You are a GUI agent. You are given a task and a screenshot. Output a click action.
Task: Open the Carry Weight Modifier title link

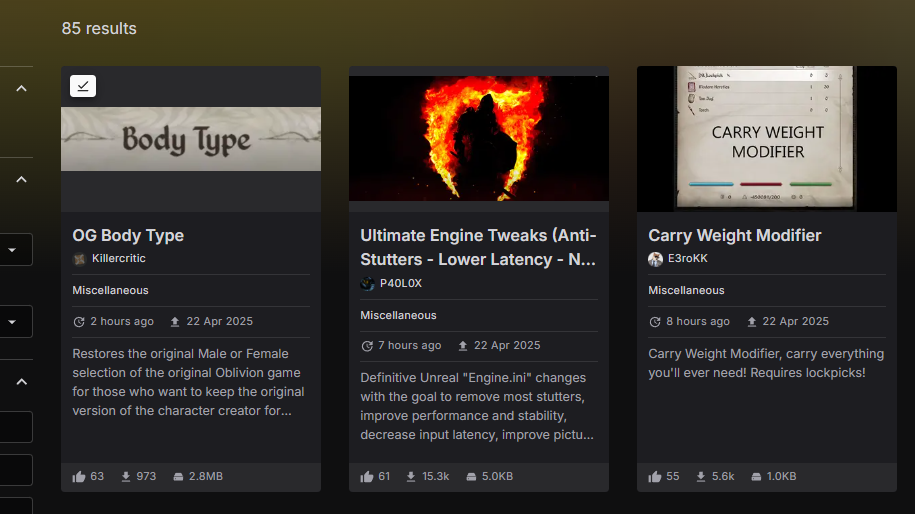(735, 235)
